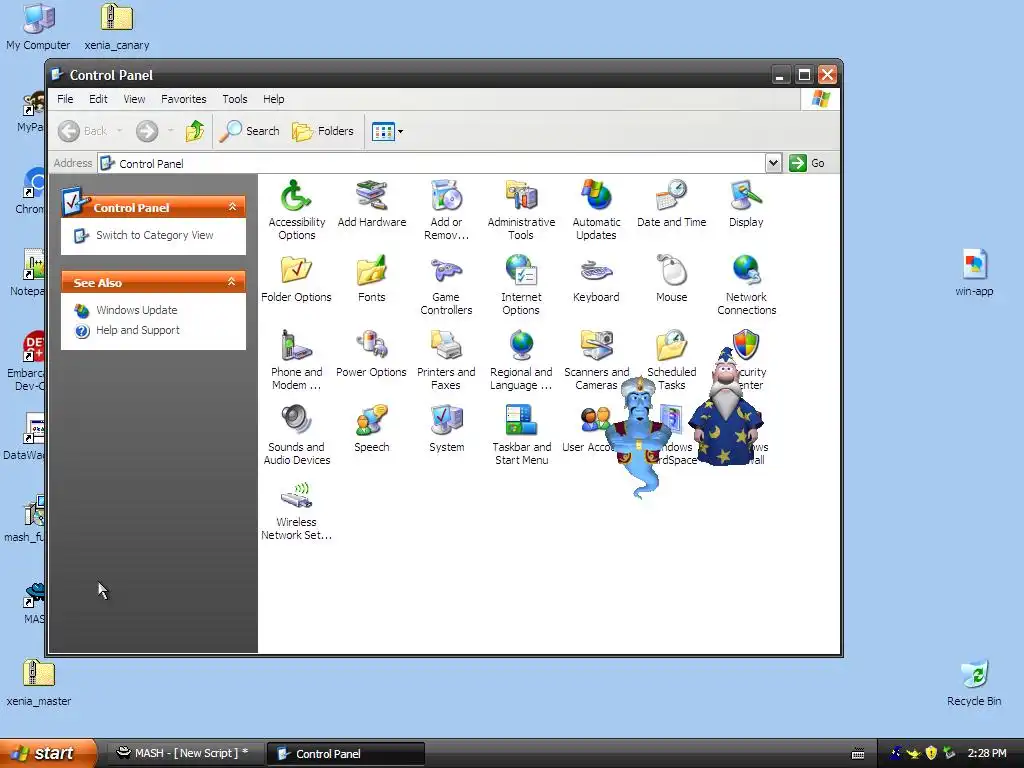The height and width of the screenshot is (768, 1024).
Task: Open Help and Support link
Action: tap(138, 330)
